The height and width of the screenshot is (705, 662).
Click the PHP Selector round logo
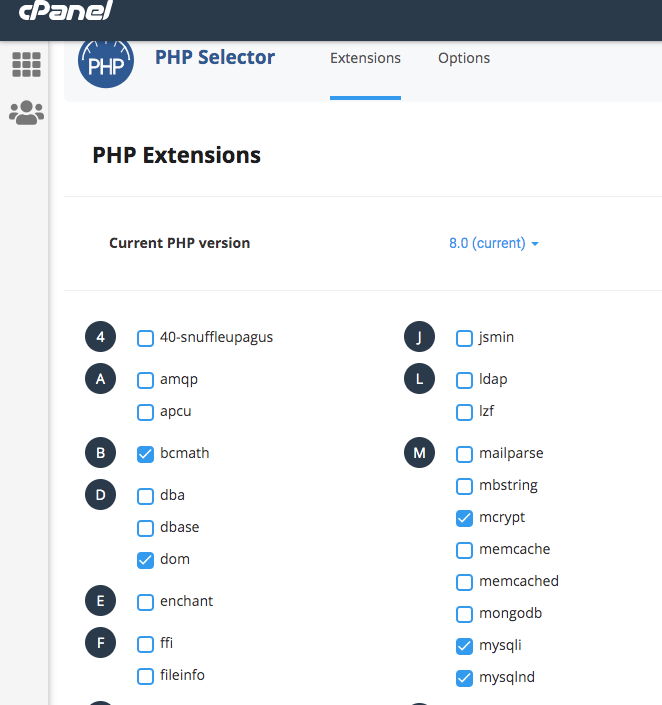106,61
